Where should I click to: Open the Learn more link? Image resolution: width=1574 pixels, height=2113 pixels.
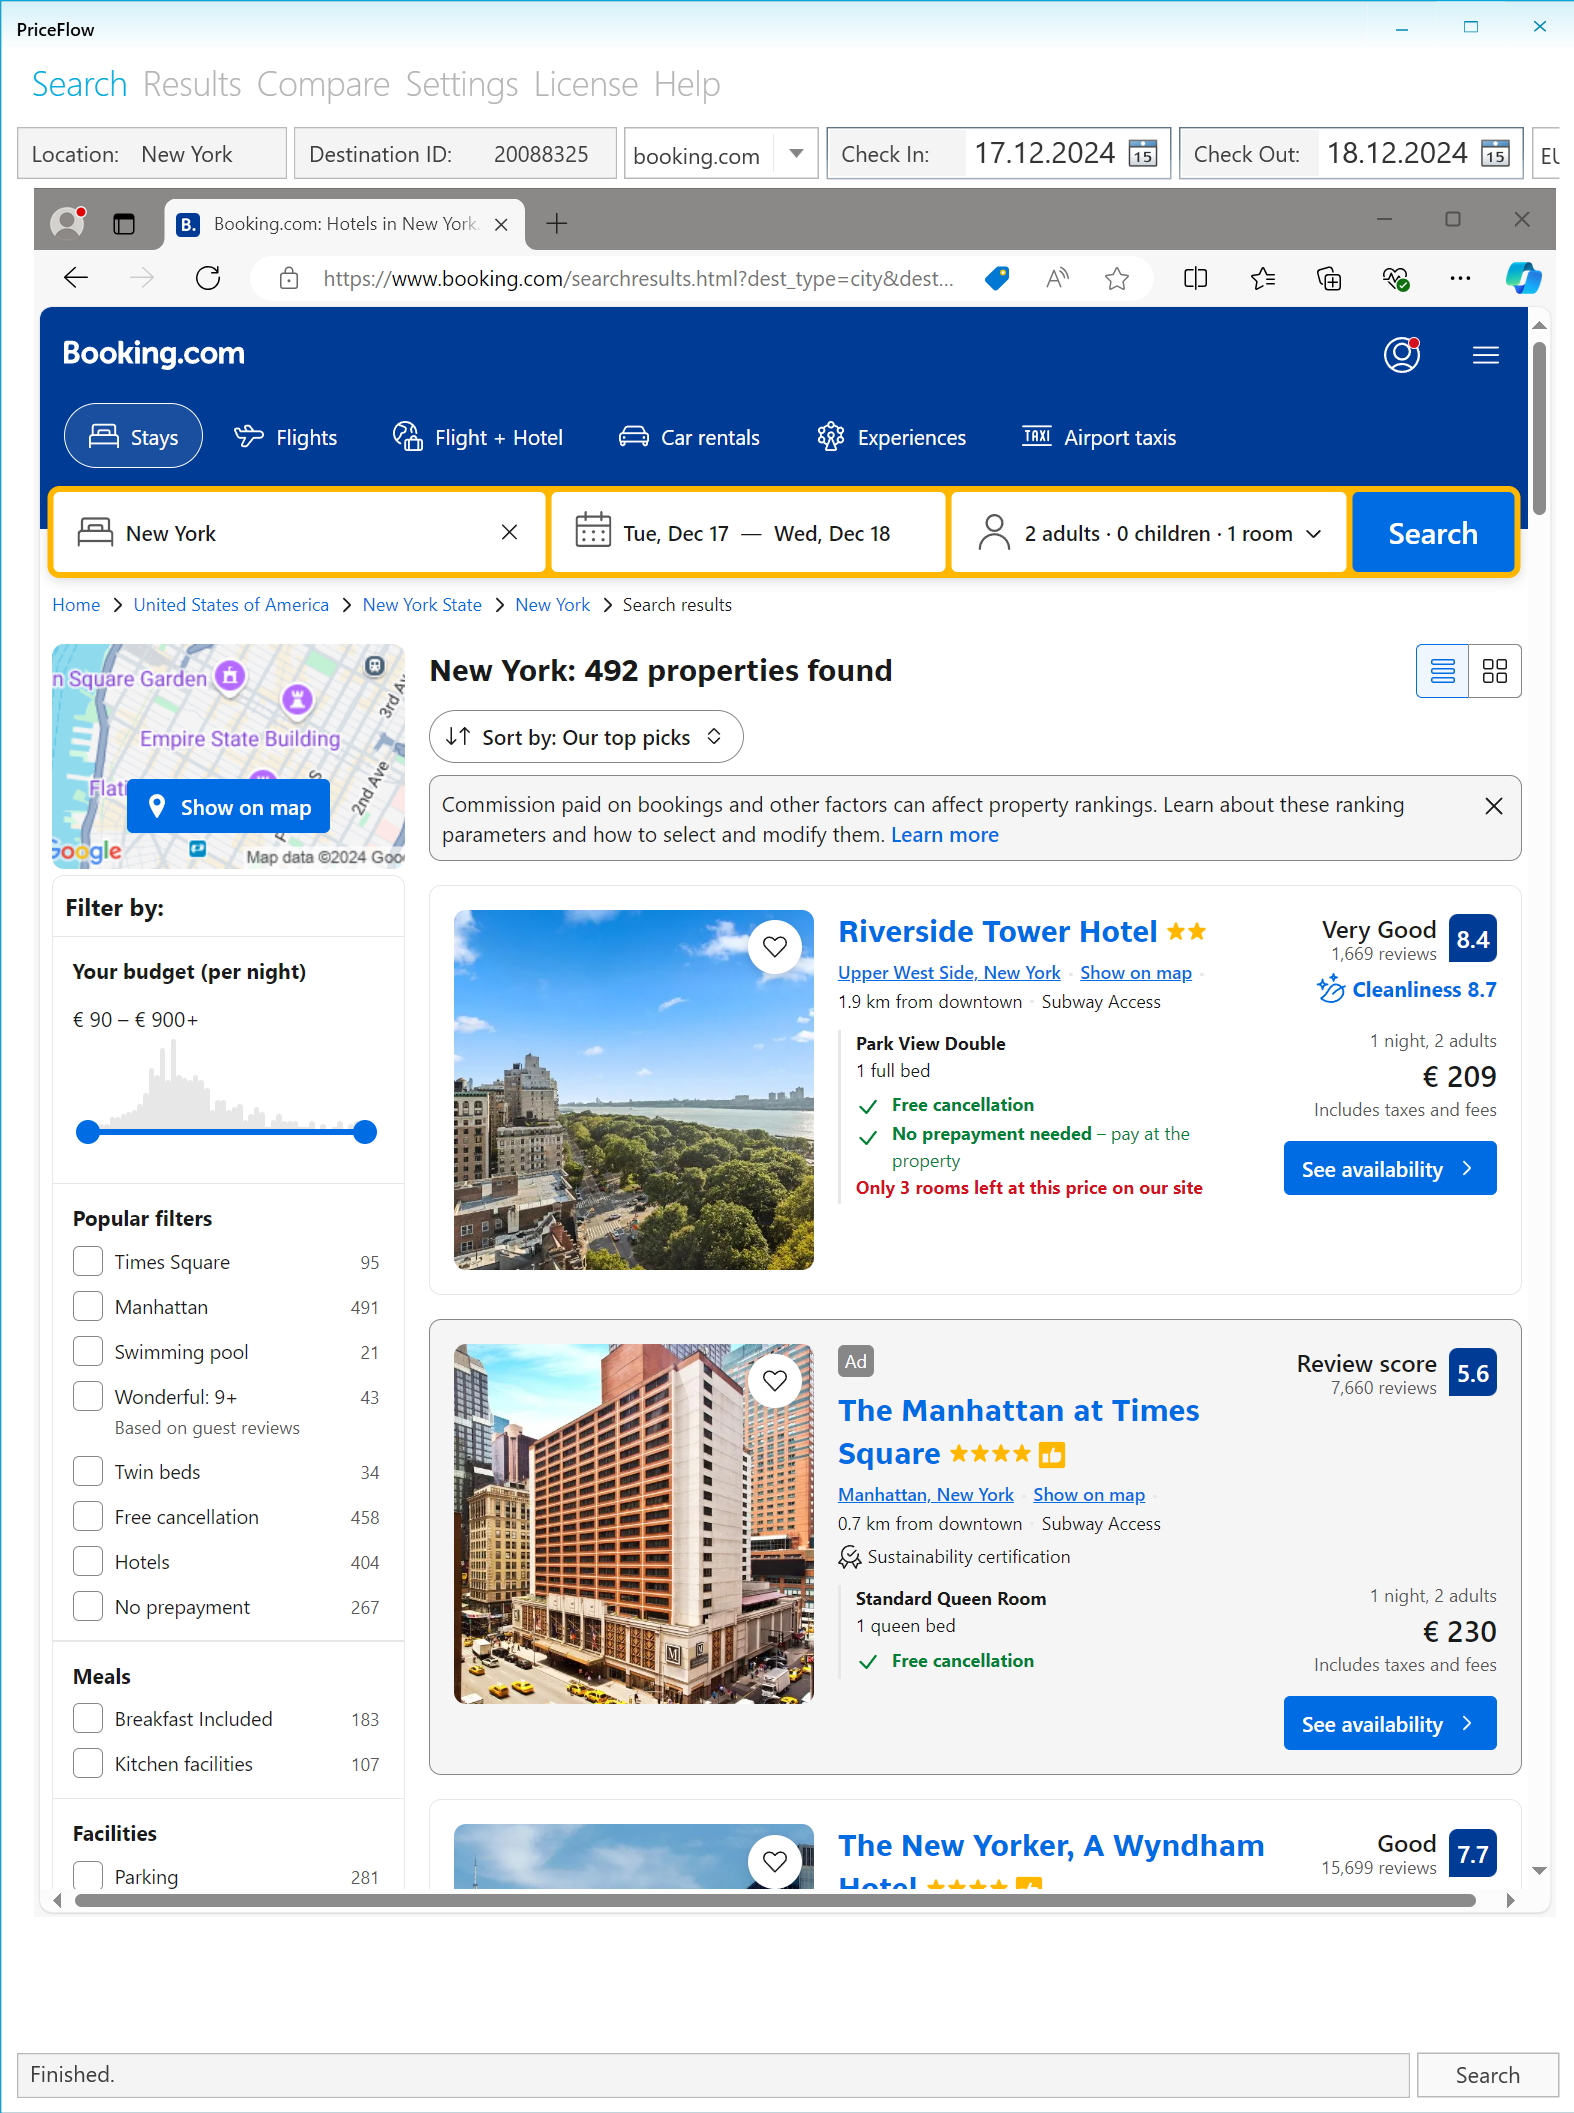(x=944, y=835)
